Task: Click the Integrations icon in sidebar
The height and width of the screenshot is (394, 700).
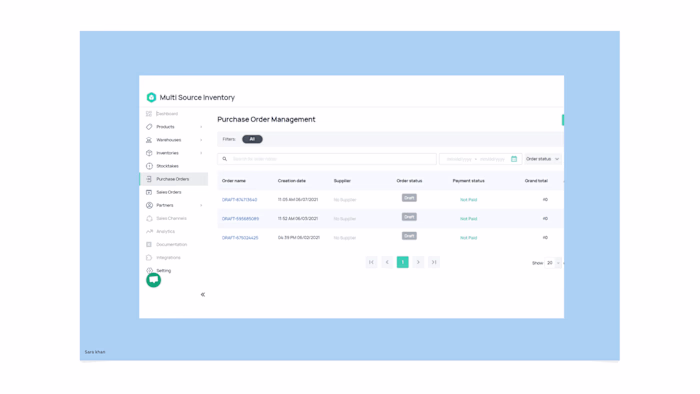Action: point(149,257)
